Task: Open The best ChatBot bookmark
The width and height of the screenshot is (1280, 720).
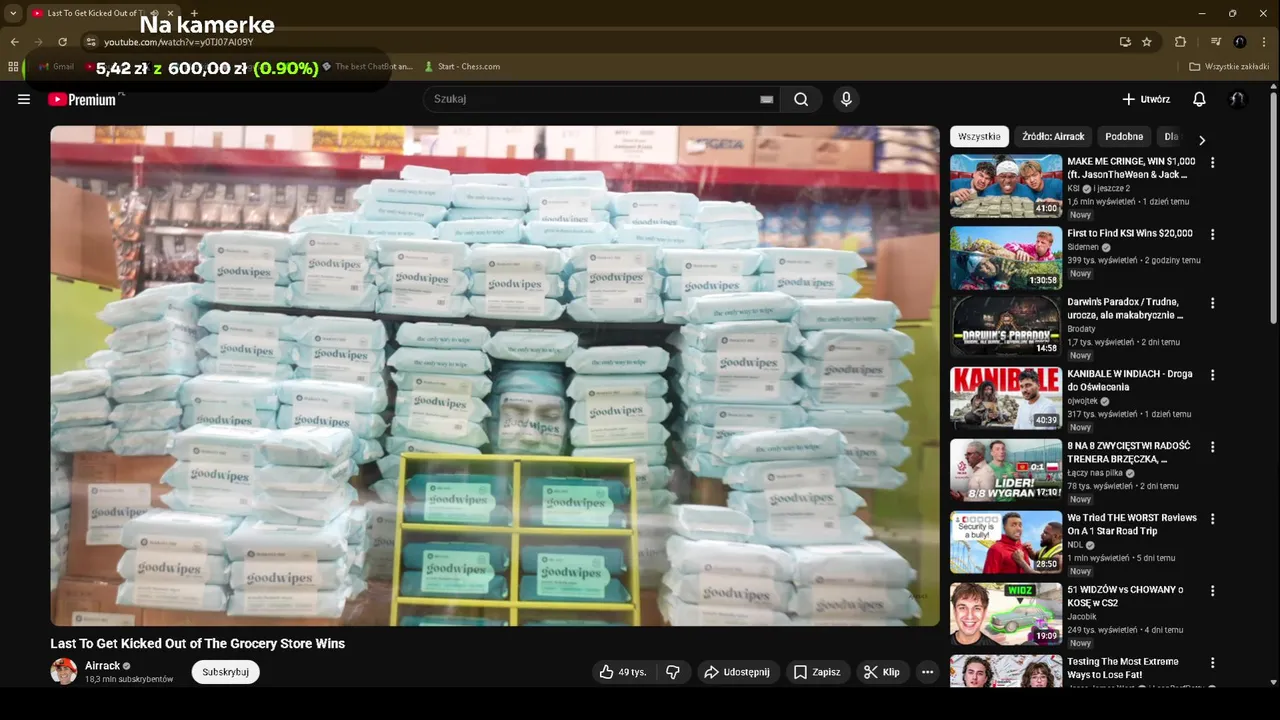Action: tap(367, 67)
